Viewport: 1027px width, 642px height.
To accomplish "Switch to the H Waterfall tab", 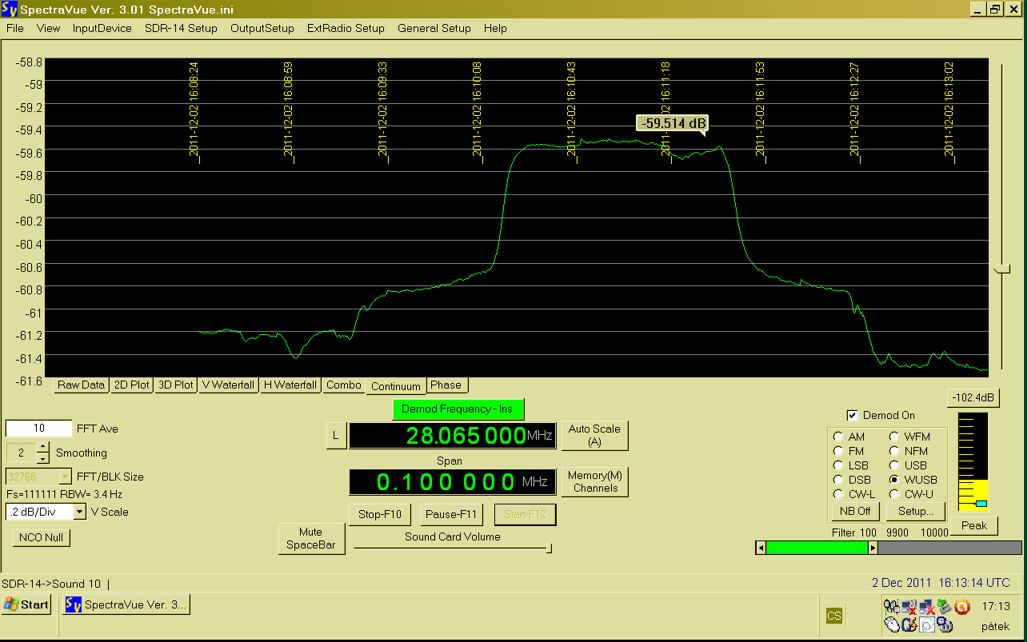I will click(290, 385).
